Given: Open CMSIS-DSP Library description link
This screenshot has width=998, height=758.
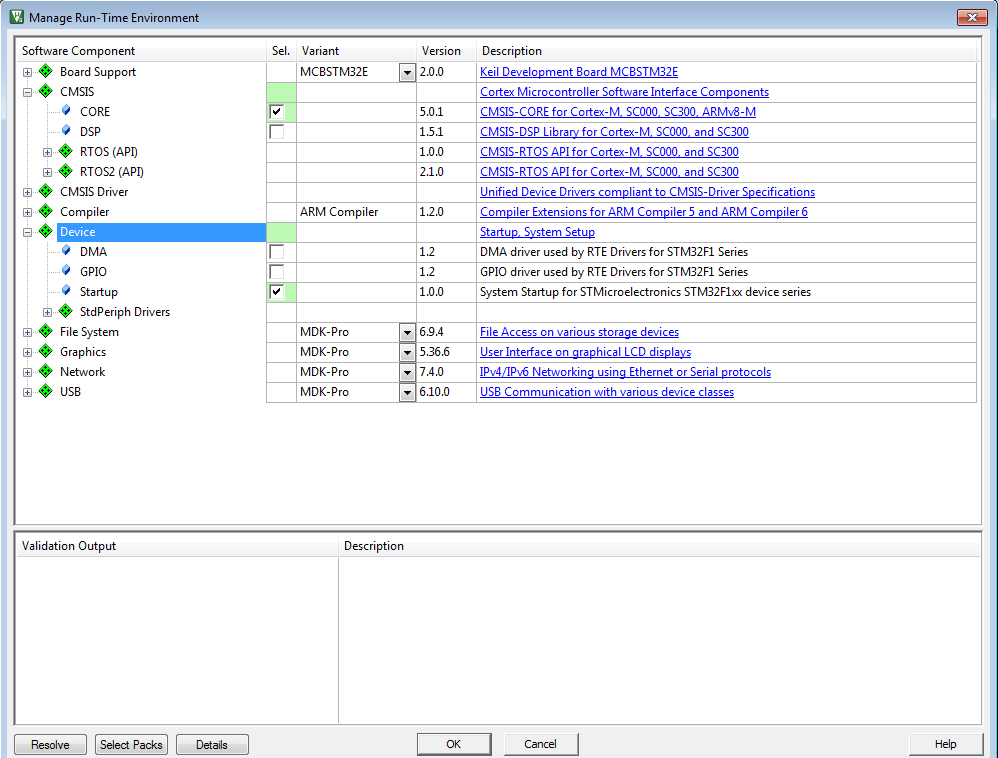Looking at the screenshot, I should tap(614, 132).
